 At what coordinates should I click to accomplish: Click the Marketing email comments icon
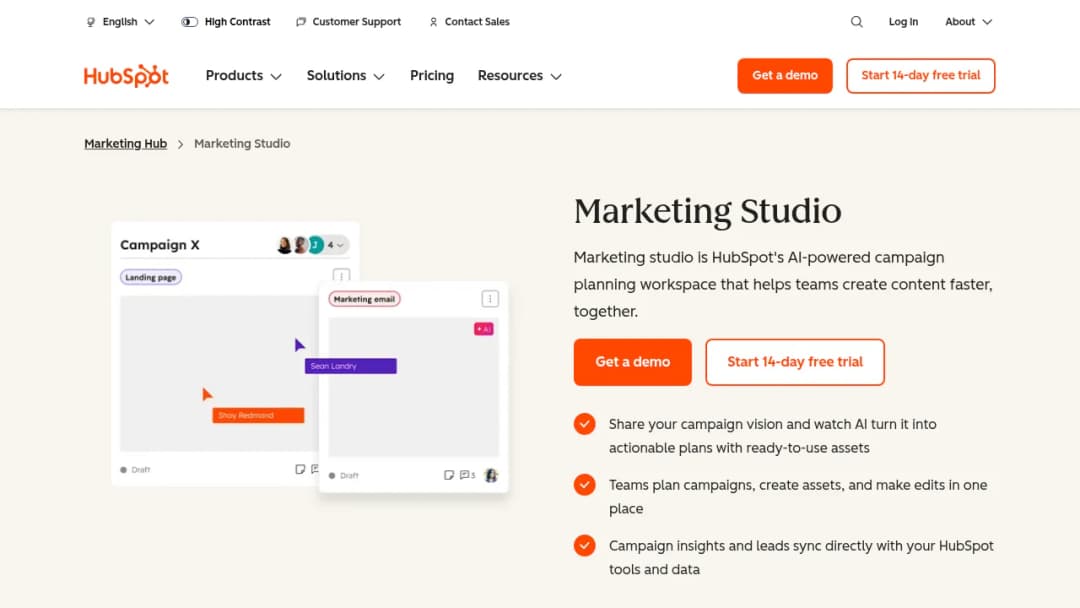click(x=467, y=475)
